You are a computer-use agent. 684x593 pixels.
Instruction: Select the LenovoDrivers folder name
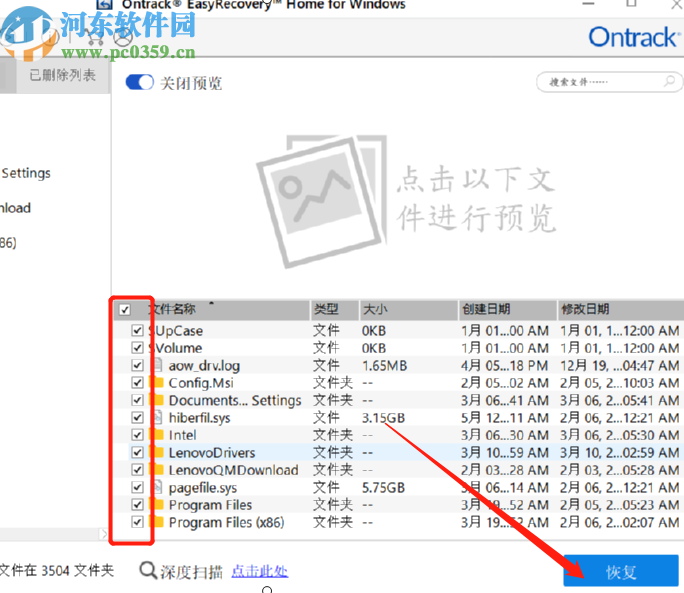[212, 452]
